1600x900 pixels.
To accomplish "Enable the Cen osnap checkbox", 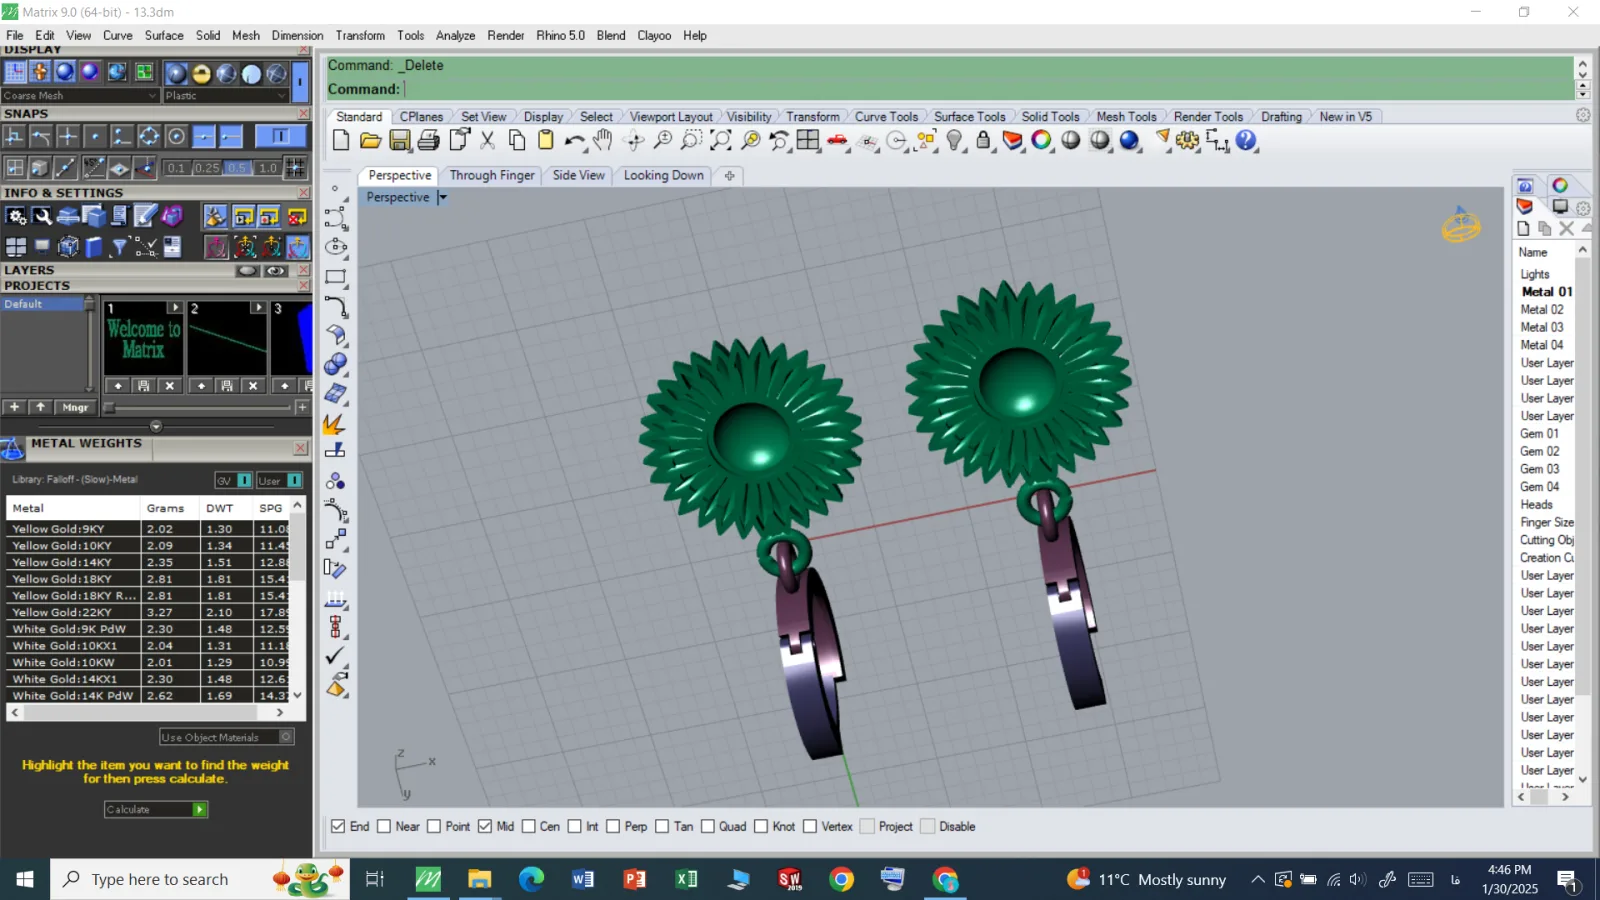I will (529, 826).
